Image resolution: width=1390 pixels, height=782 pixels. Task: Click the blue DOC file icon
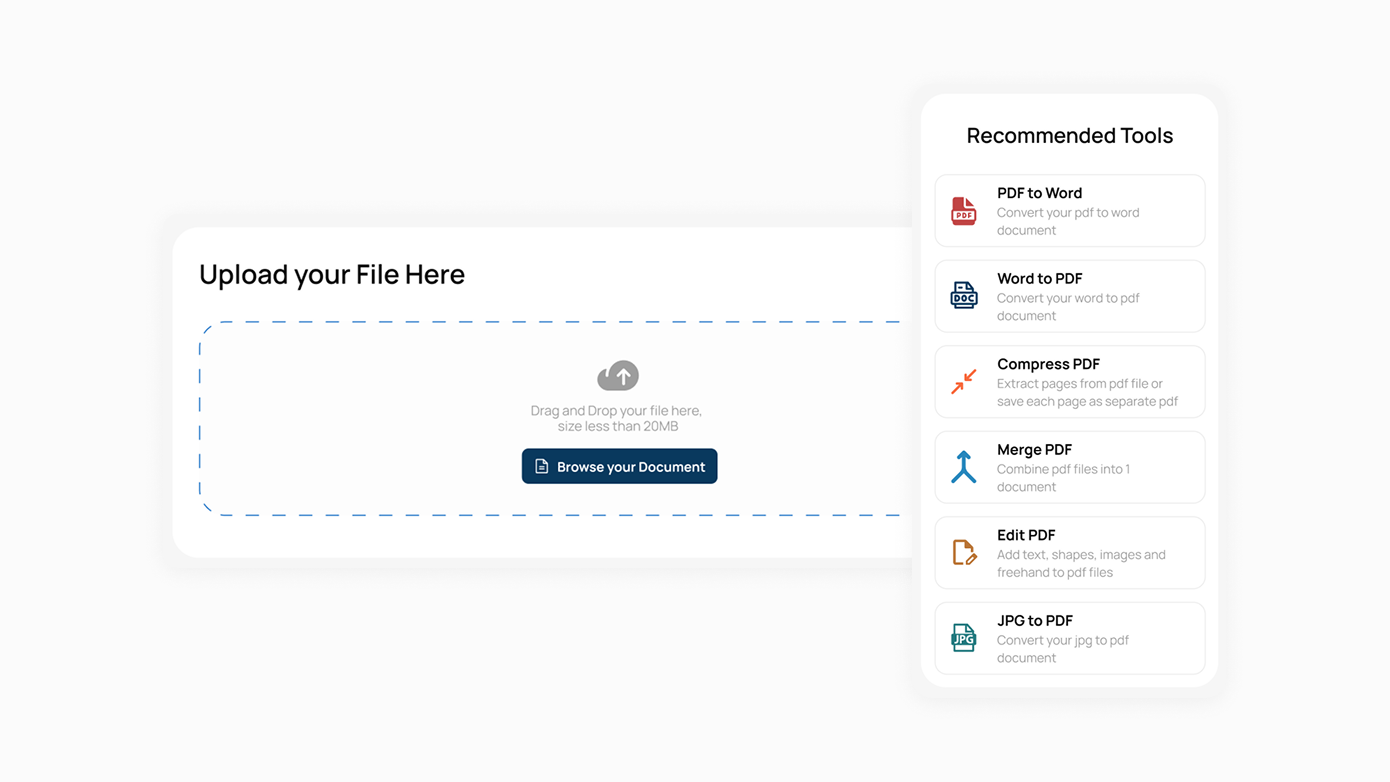click(x=963, y=296)
